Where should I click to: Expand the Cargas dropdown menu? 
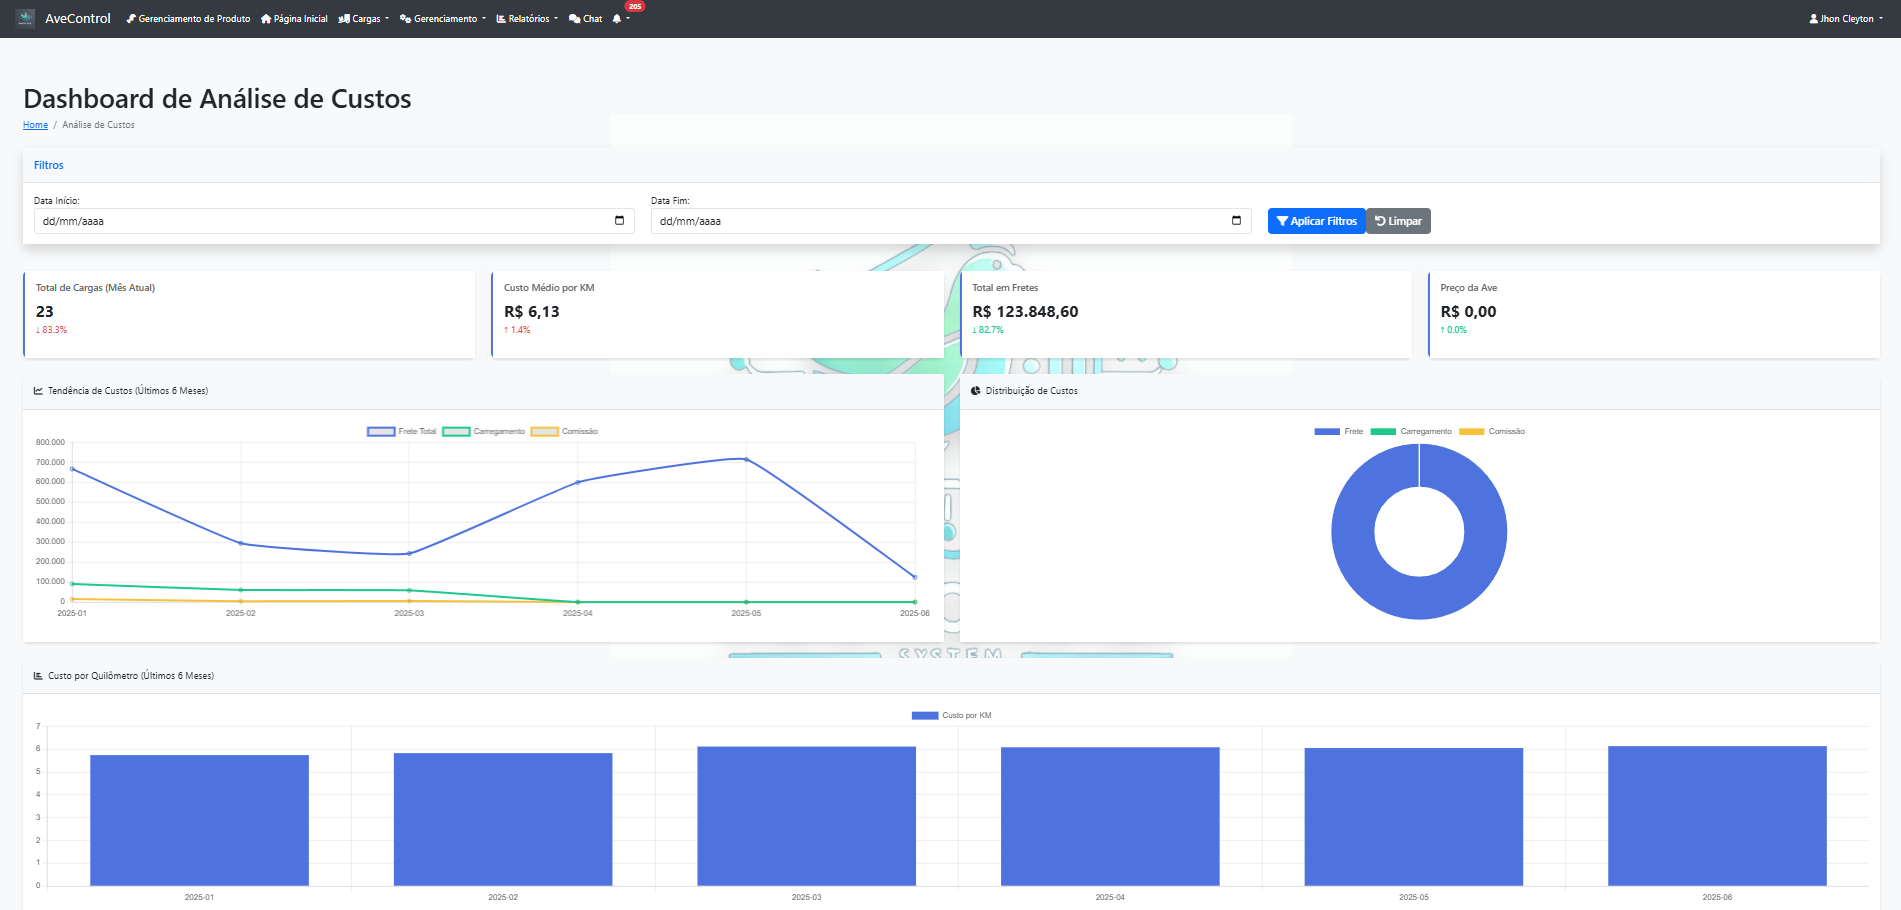pos(365,19)
